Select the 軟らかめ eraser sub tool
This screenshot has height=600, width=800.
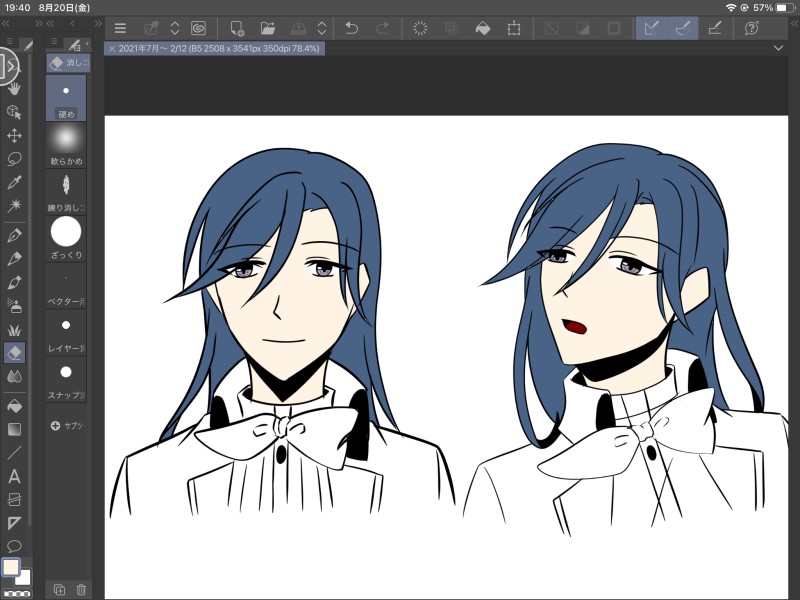(x=66, y=145)
